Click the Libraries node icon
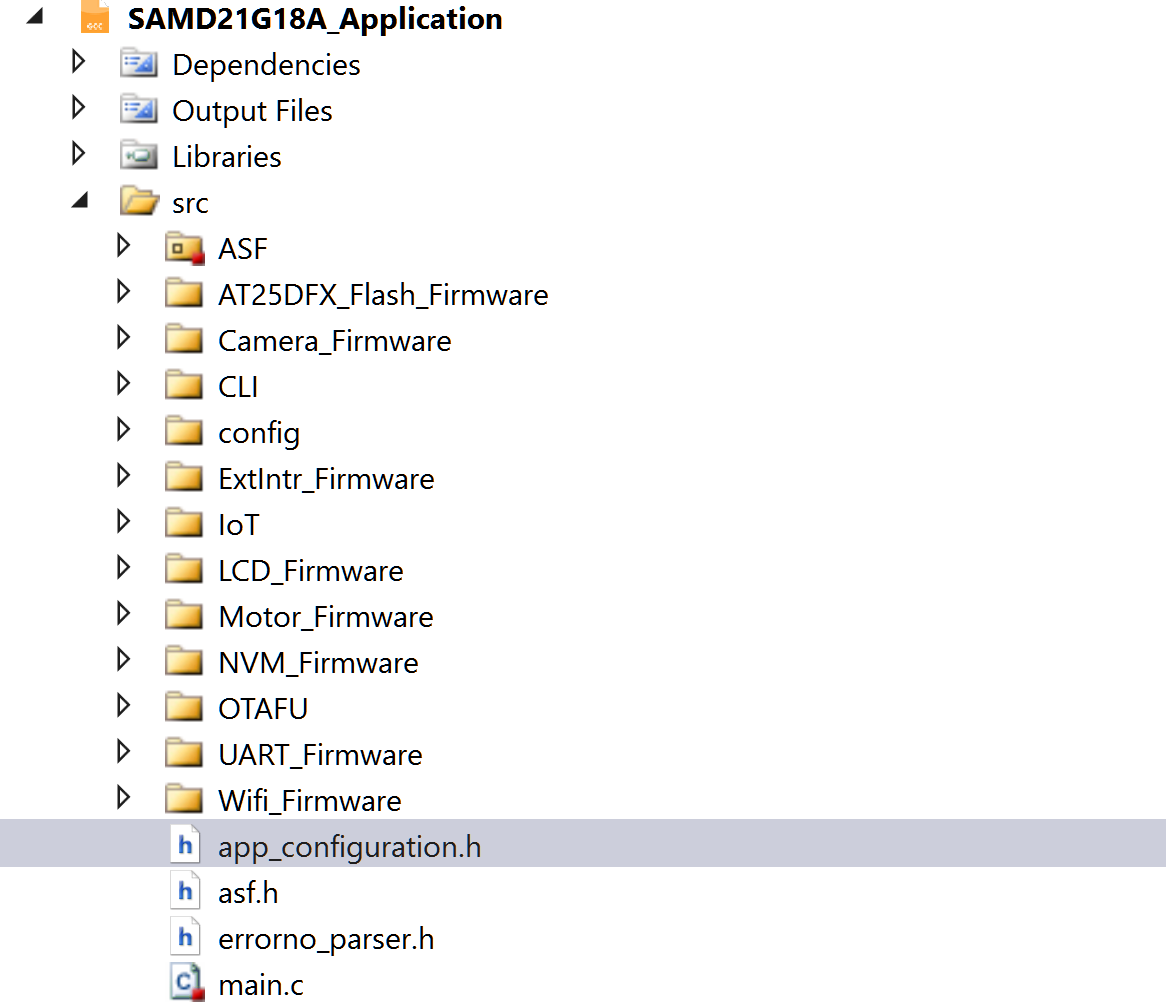Image resolution: width=1166 pixels, height=1007 pixels. pyautogui.click(x=139, y=155)
